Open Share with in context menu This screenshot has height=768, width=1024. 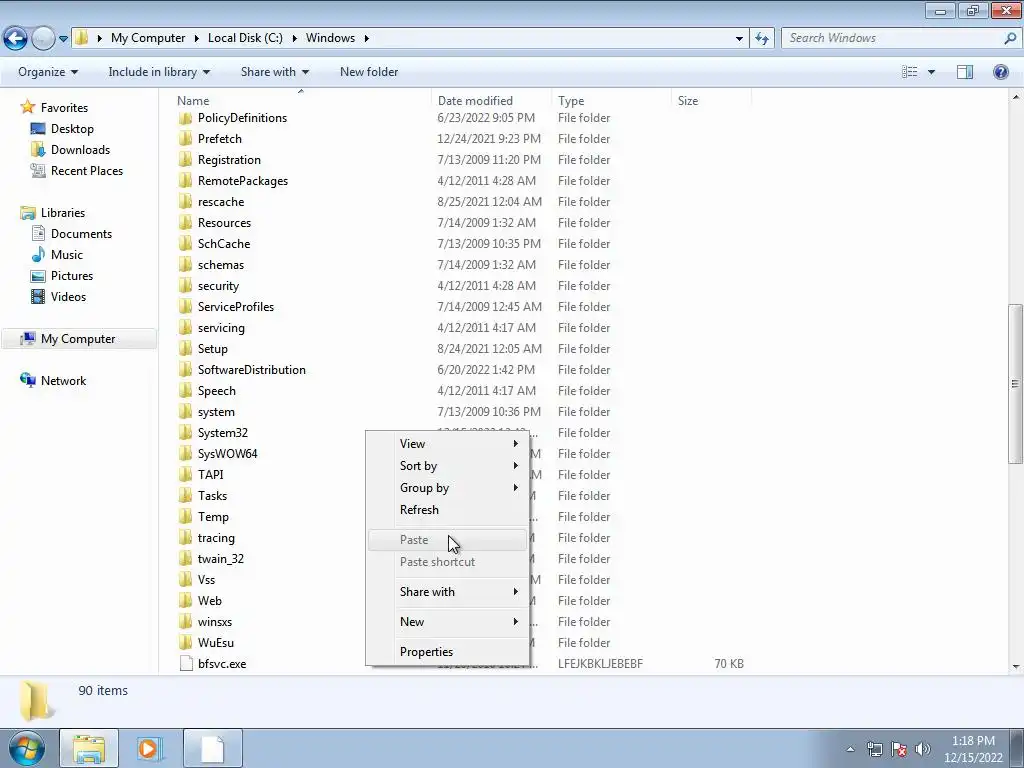tap(447, 592)
